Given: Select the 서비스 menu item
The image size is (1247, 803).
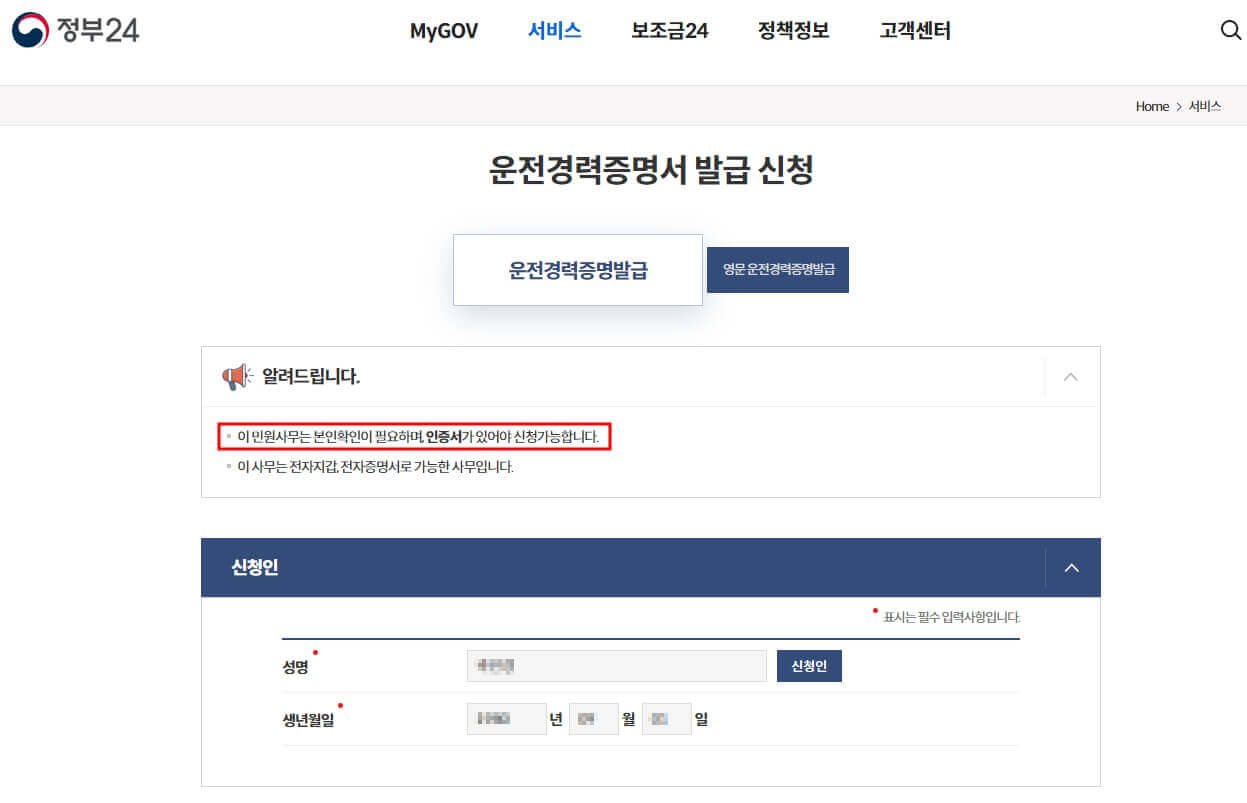Looking at the screenshot, I should [554, 31].
